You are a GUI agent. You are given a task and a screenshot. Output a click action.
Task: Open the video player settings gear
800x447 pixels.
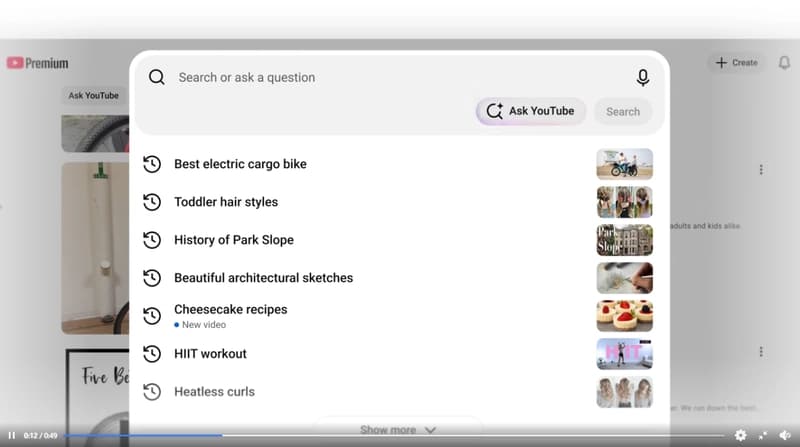tap(740, 435)
